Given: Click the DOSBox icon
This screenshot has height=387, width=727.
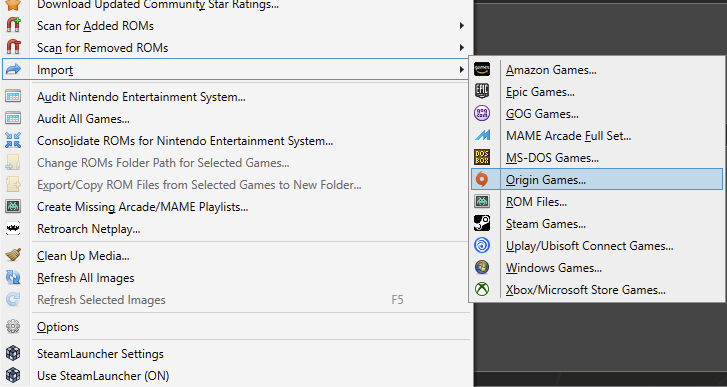Looking at the screenshot, I should (482, 158).
